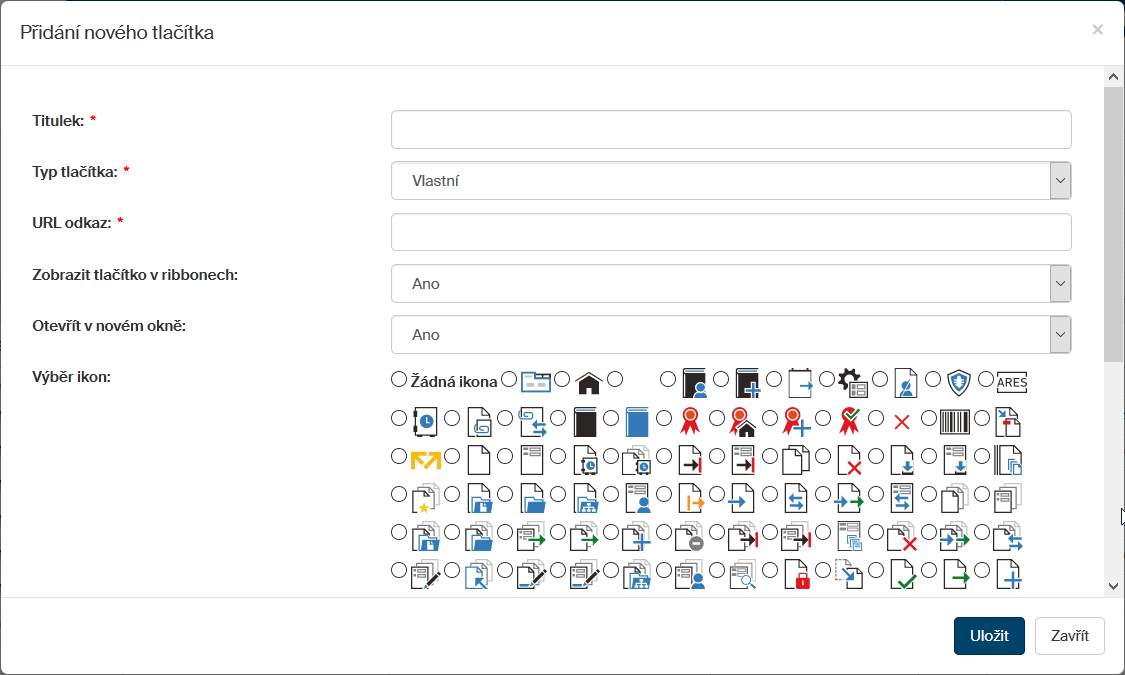
Task: Select the blue book icon
Action: point(636,421)
